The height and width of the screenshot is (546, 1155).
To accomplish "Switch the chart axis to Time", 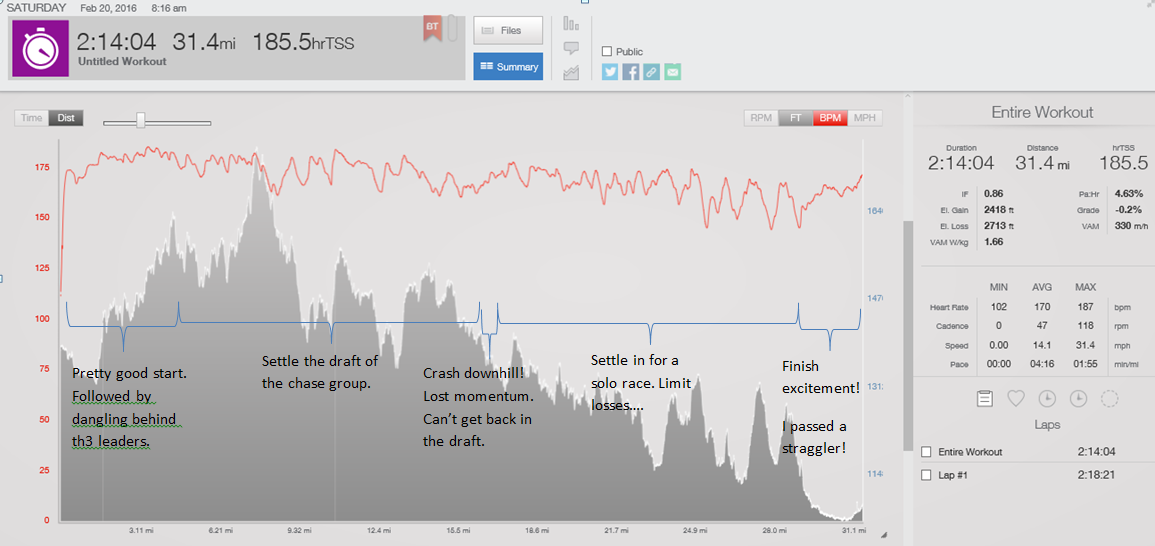I will tap(32, 118).
